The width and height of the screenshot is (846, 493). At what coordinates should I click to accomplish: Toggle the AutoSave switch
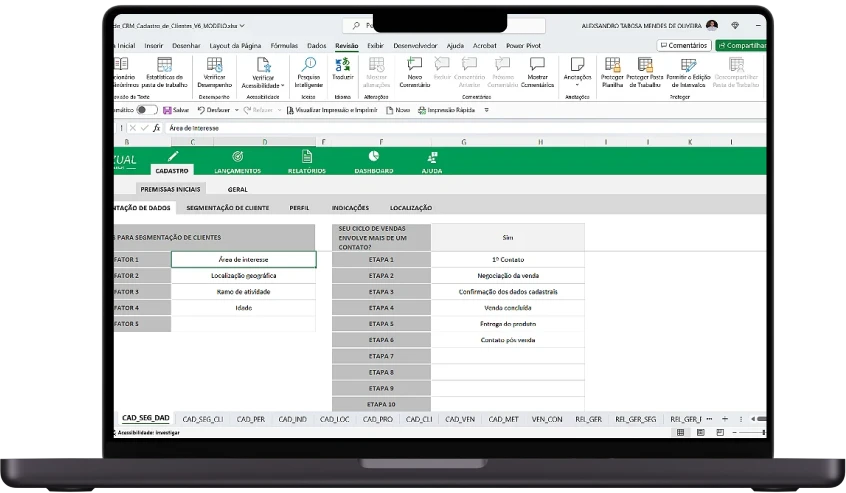(146, 110)
